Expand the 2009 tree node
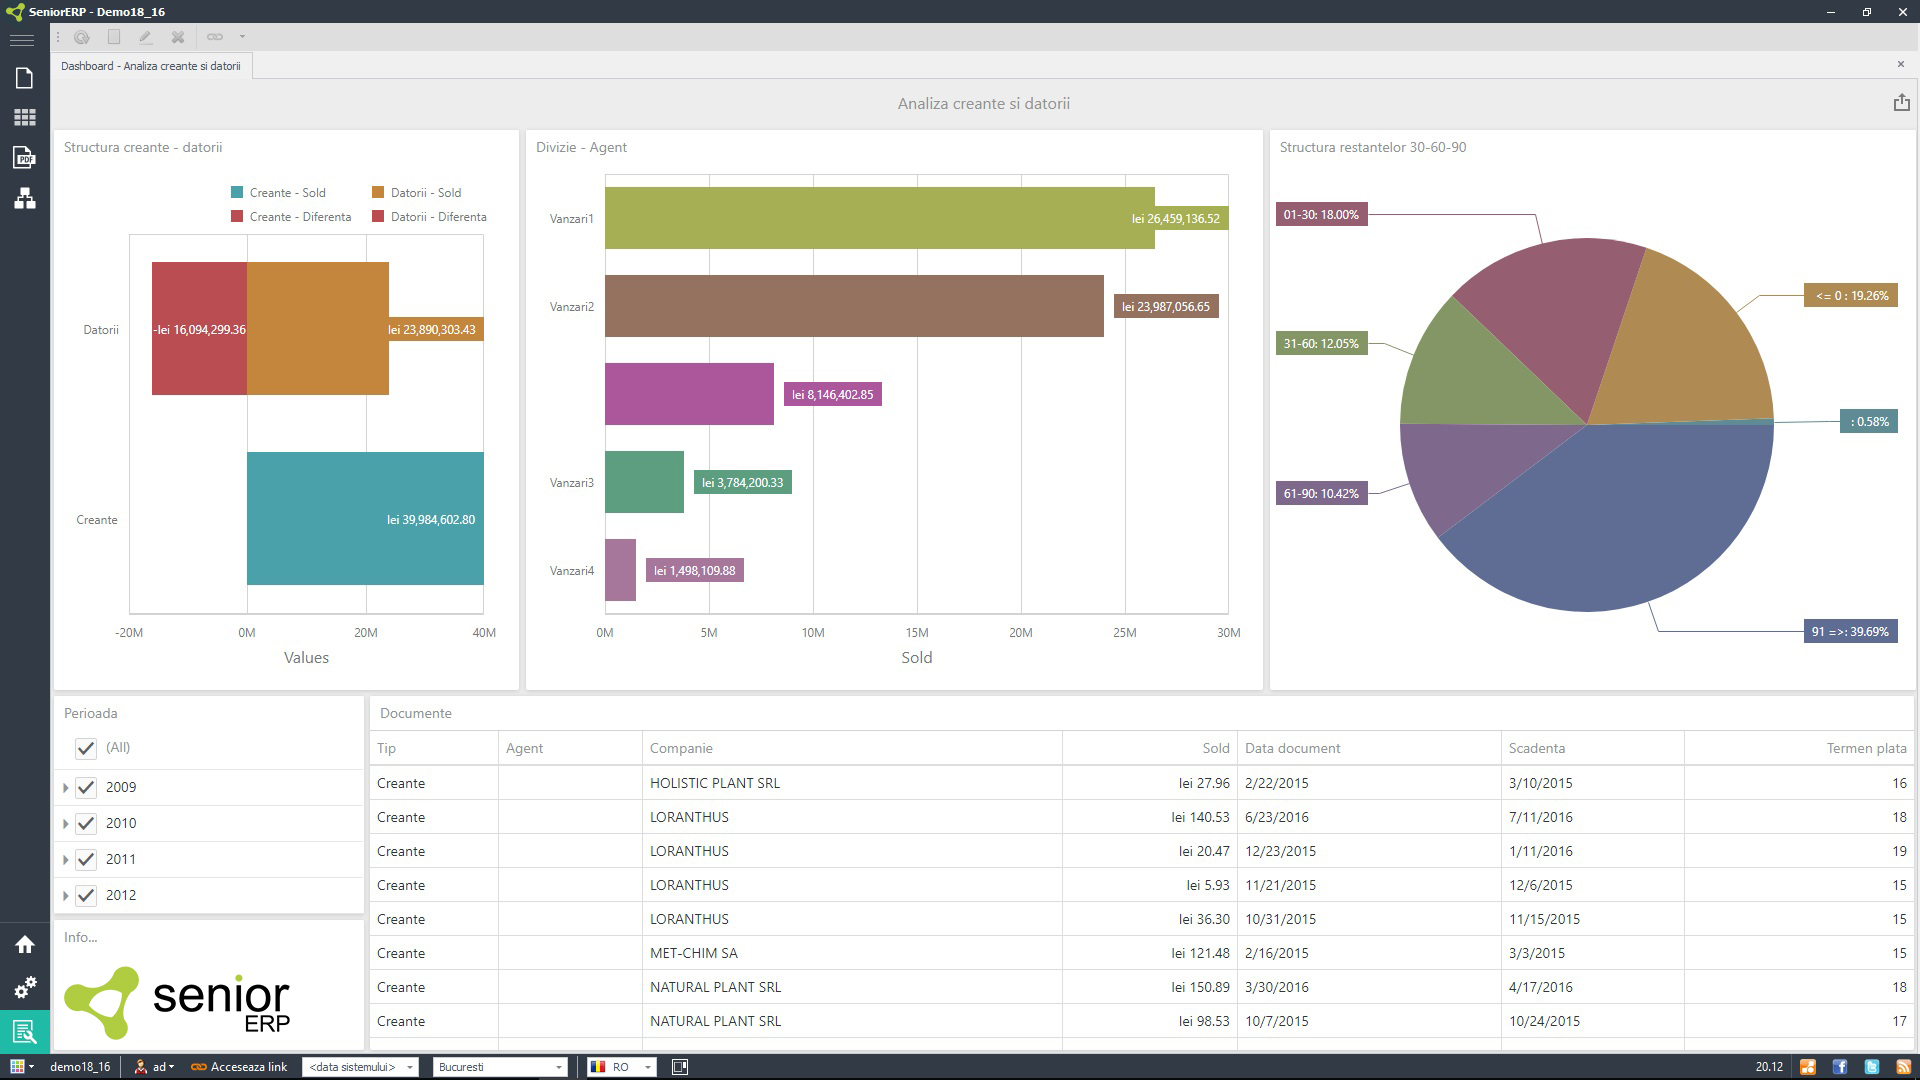The width and height of the screenshot is (1920, 1080). click(x=66, y=788)
